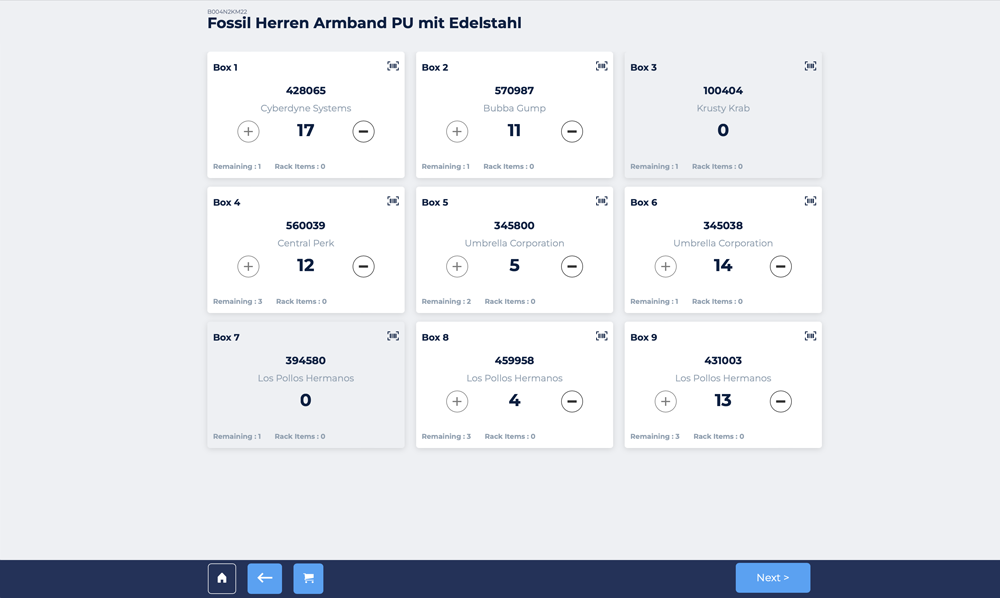Screen dimensions: 1000x598
Task: Decrease quantity for Box 1 Cyberdyne Systems
Action: (x=363, y=131)
